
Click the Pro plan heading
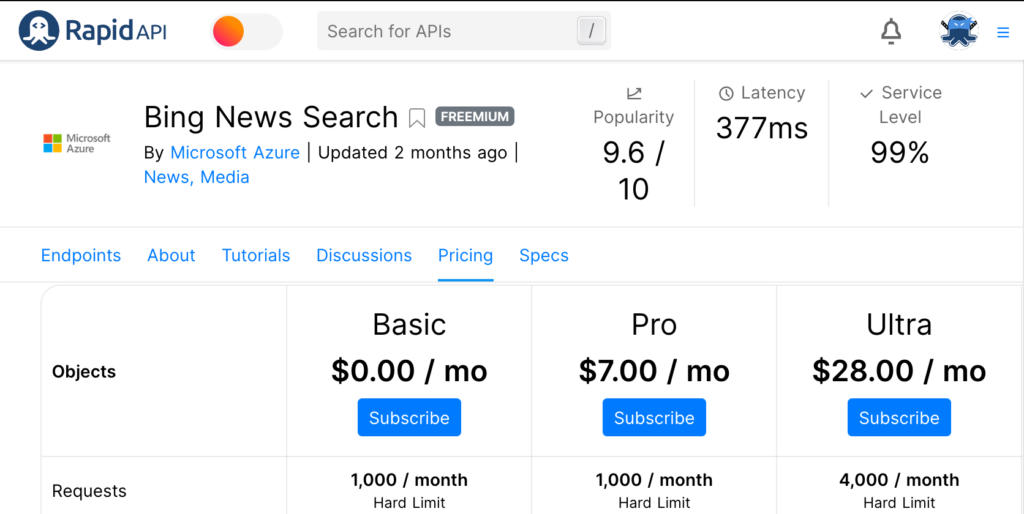tap(654, 325)
